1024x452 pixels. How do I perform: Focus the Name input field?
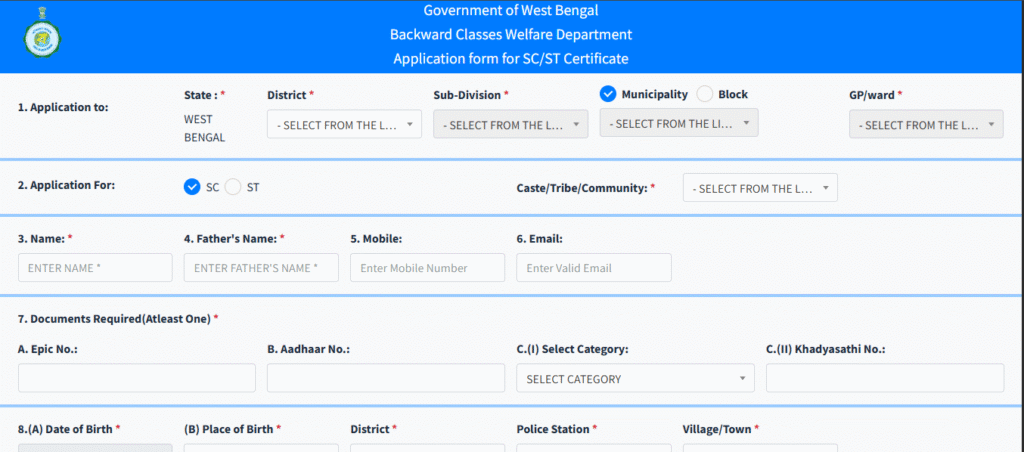point(95,268)
